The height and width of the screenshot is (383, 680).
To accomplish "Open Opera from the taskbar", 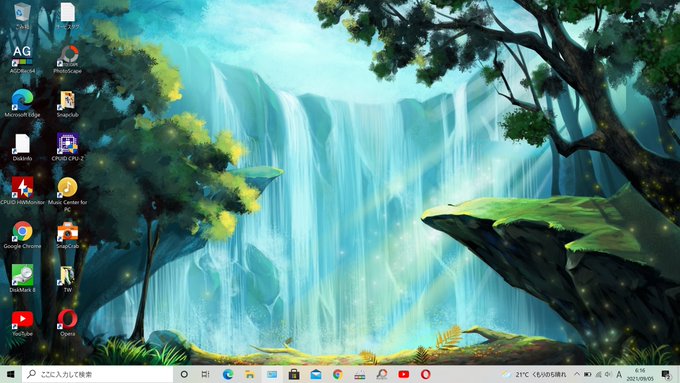I will pyautogui.click(x=426, y=374).
